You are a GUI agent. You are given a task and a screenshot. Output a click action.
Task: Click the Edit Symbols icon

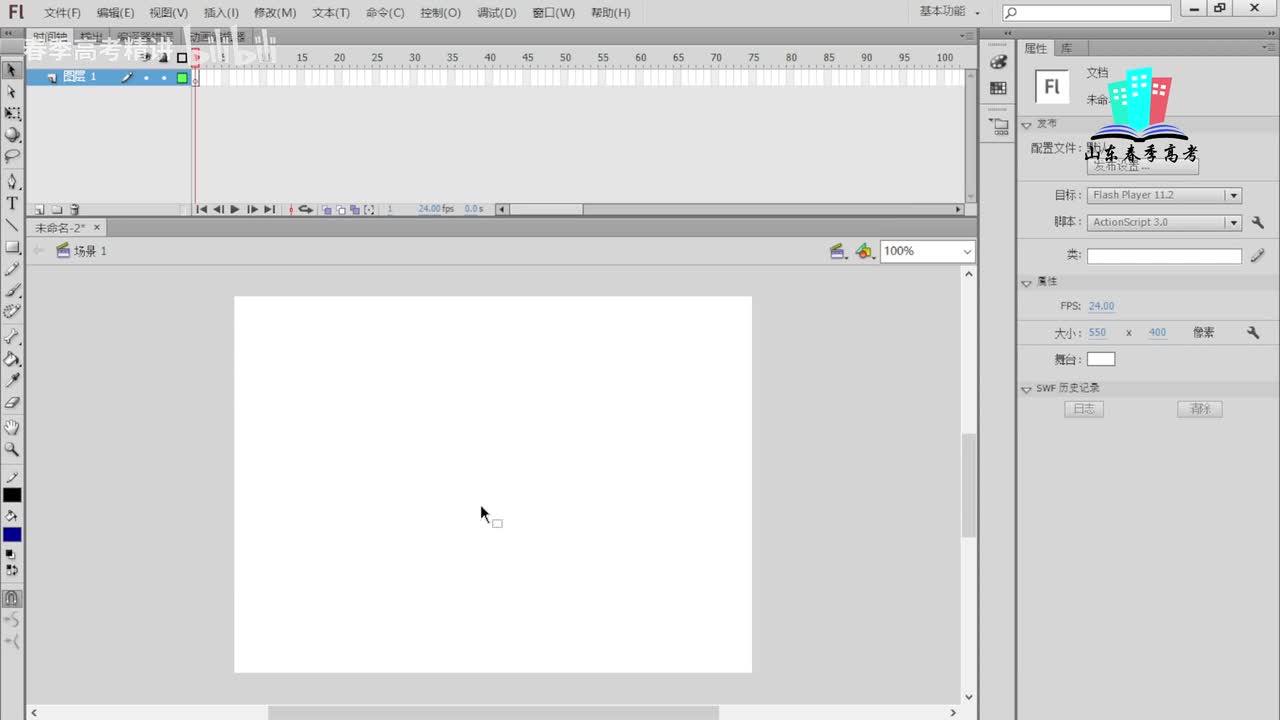coord(865,252)
